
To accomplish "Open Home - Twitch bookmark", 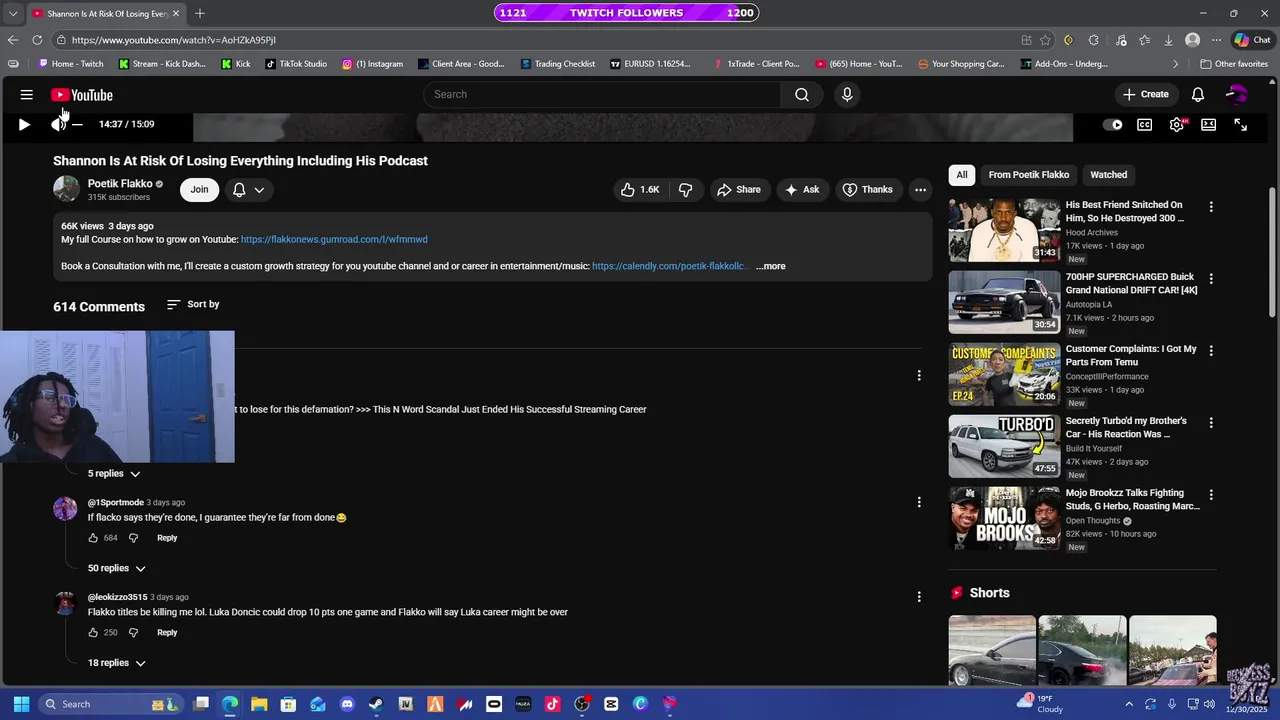I will click(71, 64).
